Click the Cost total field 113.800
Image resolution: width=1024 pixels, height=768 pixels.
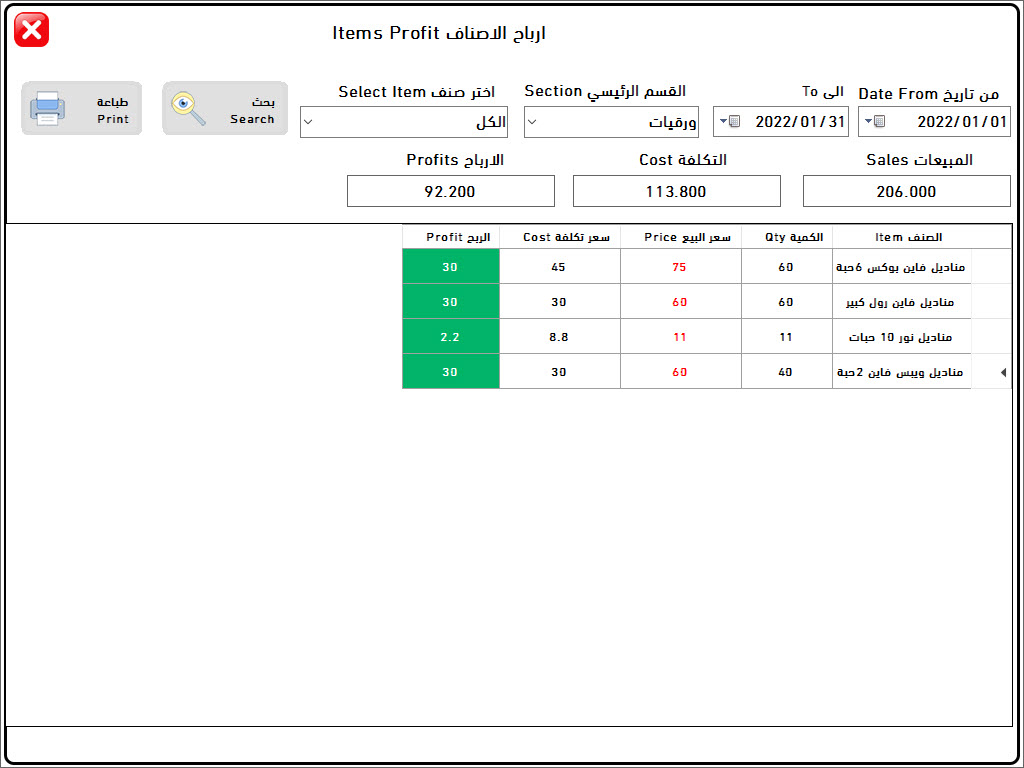coord(677,191)
